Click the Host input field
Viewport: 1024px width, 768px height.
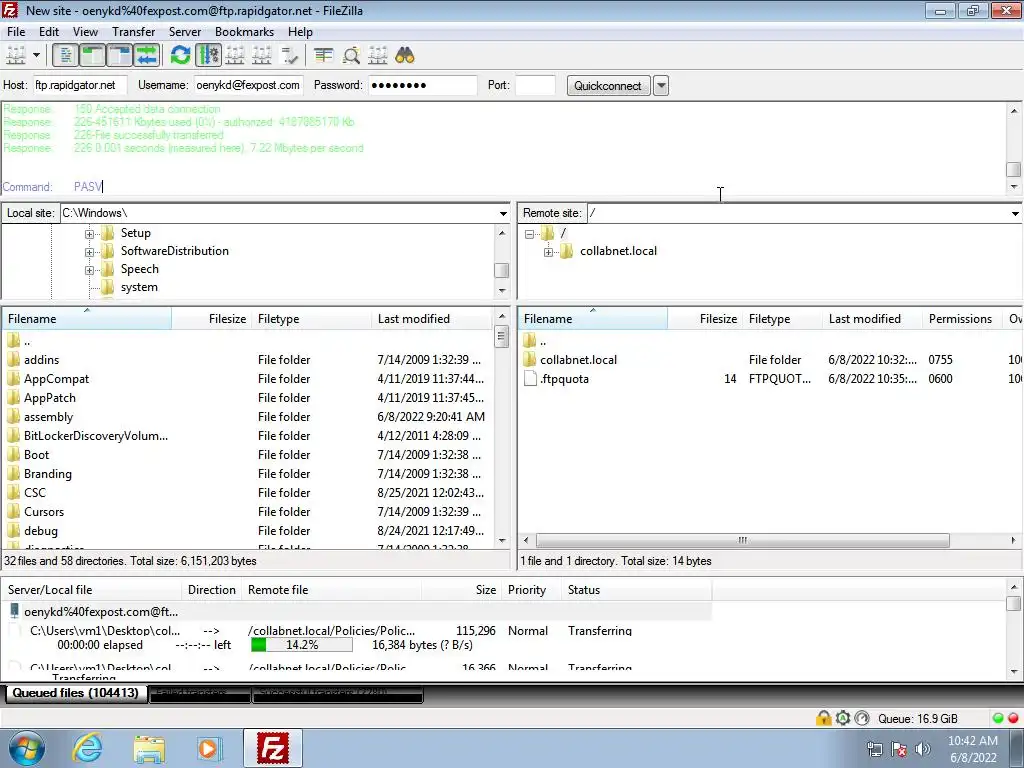pos(79,85)
